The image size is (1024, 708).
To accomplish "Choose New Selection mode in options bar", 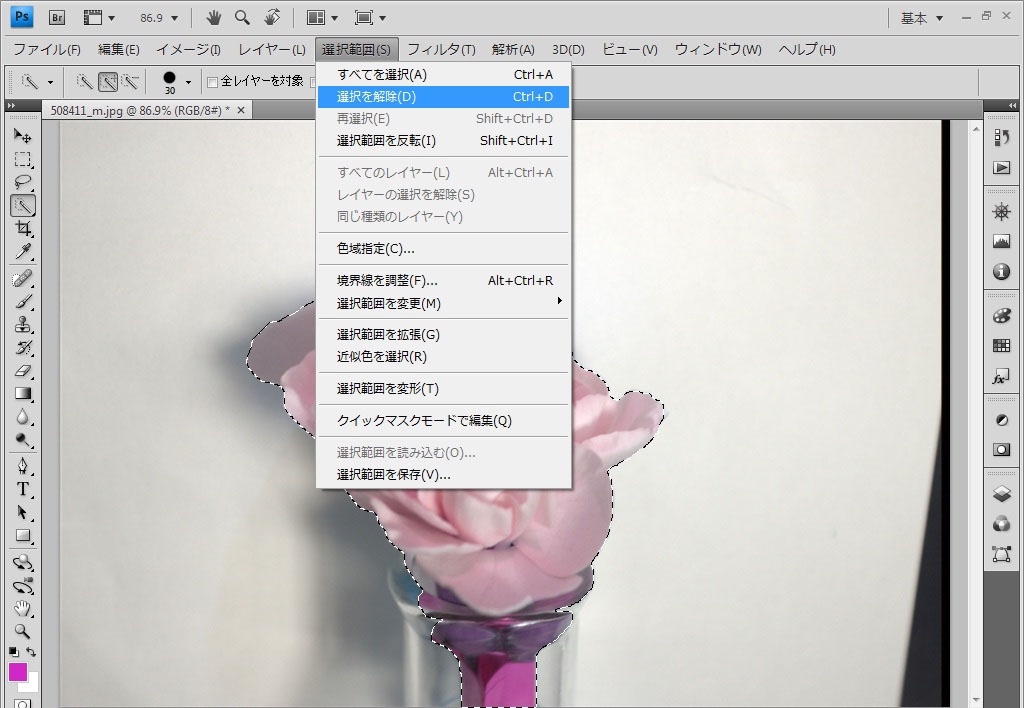I will [84, 82].
